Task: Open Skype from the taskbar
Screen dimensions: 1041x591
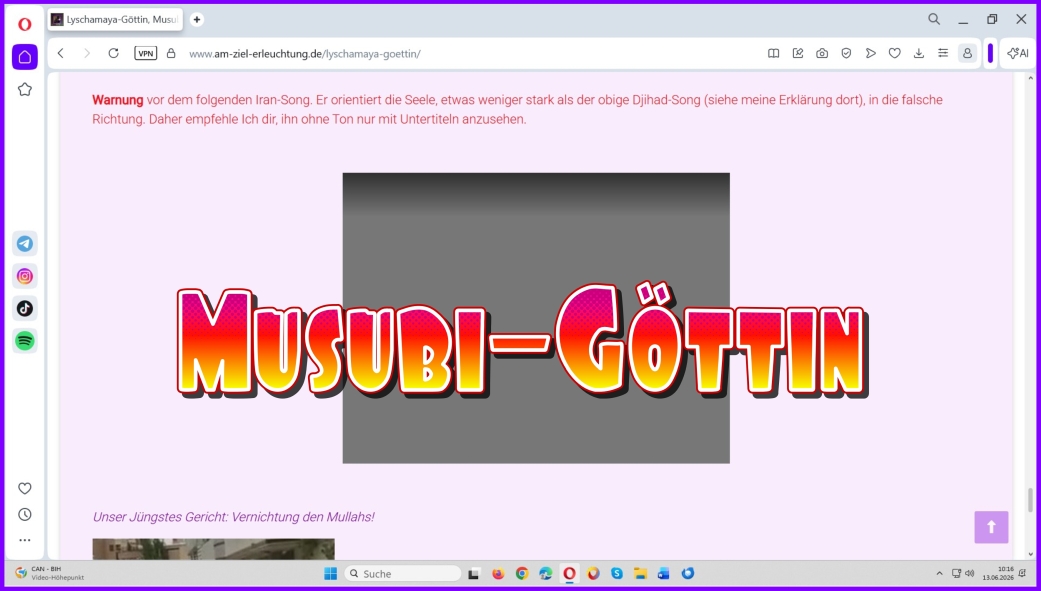Action: (x=617, y=574)
